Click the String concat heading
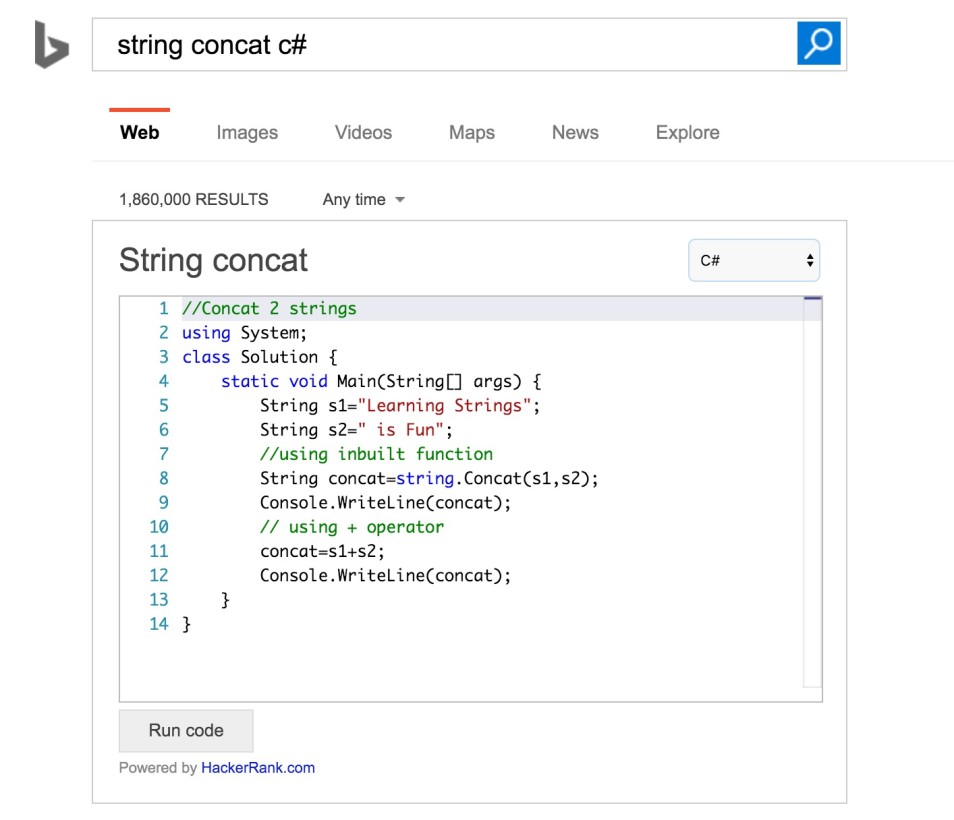Image resolution: width=954 pixels, height=820 pixels. [x=213, y=260]
